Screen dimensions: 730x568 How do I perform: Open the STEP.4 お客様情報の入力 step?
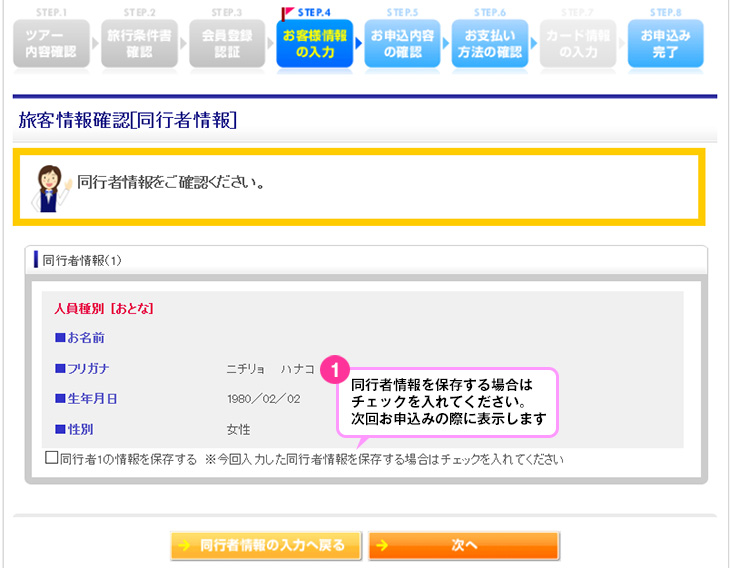coord(314,44)
